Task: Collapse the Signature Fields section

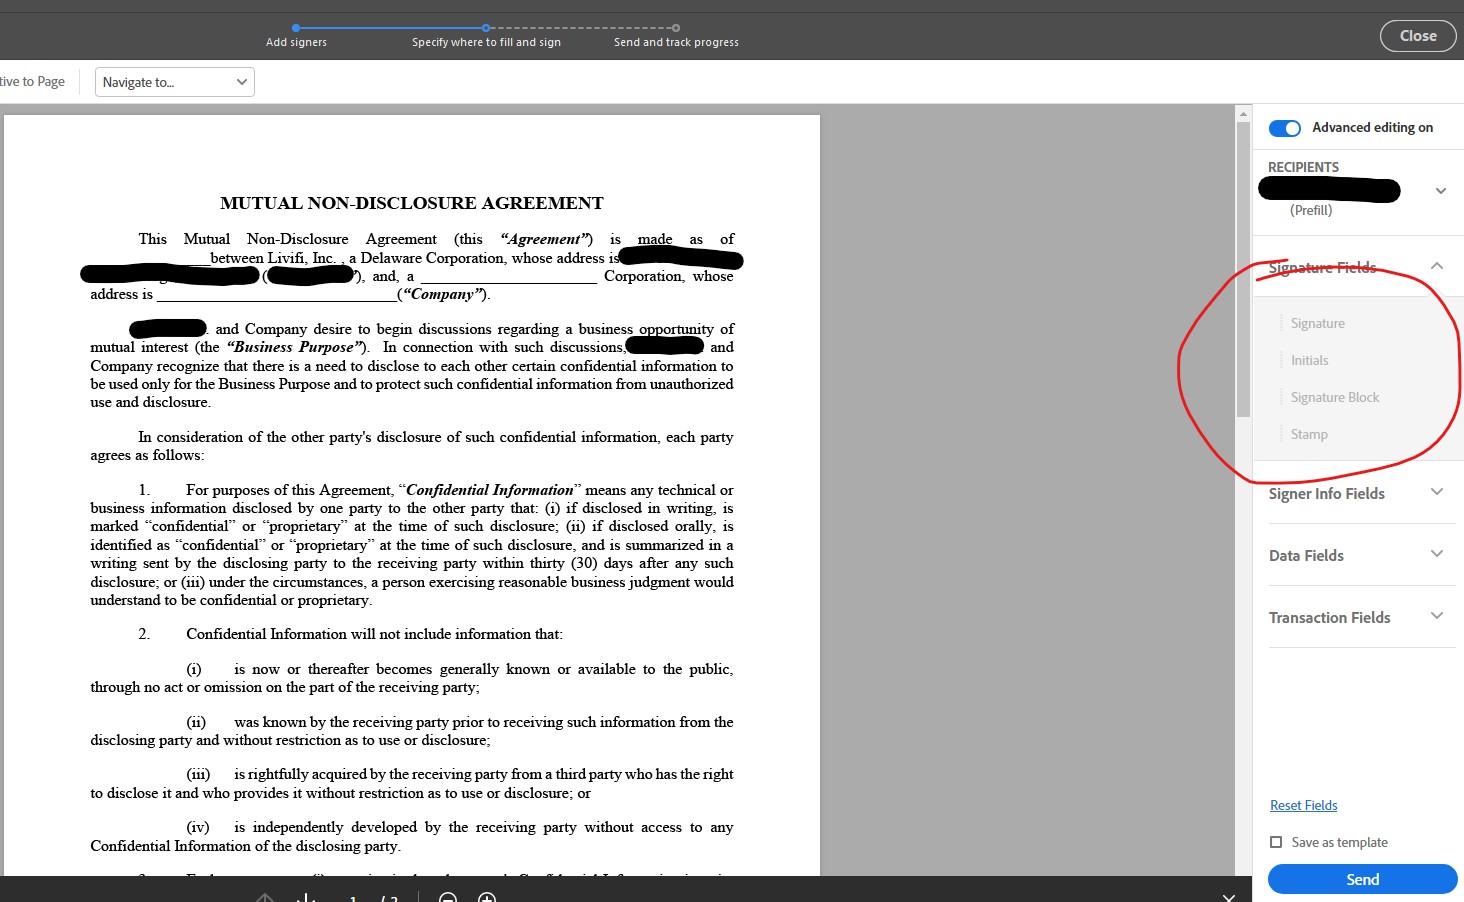Action: pos(1437,266)
